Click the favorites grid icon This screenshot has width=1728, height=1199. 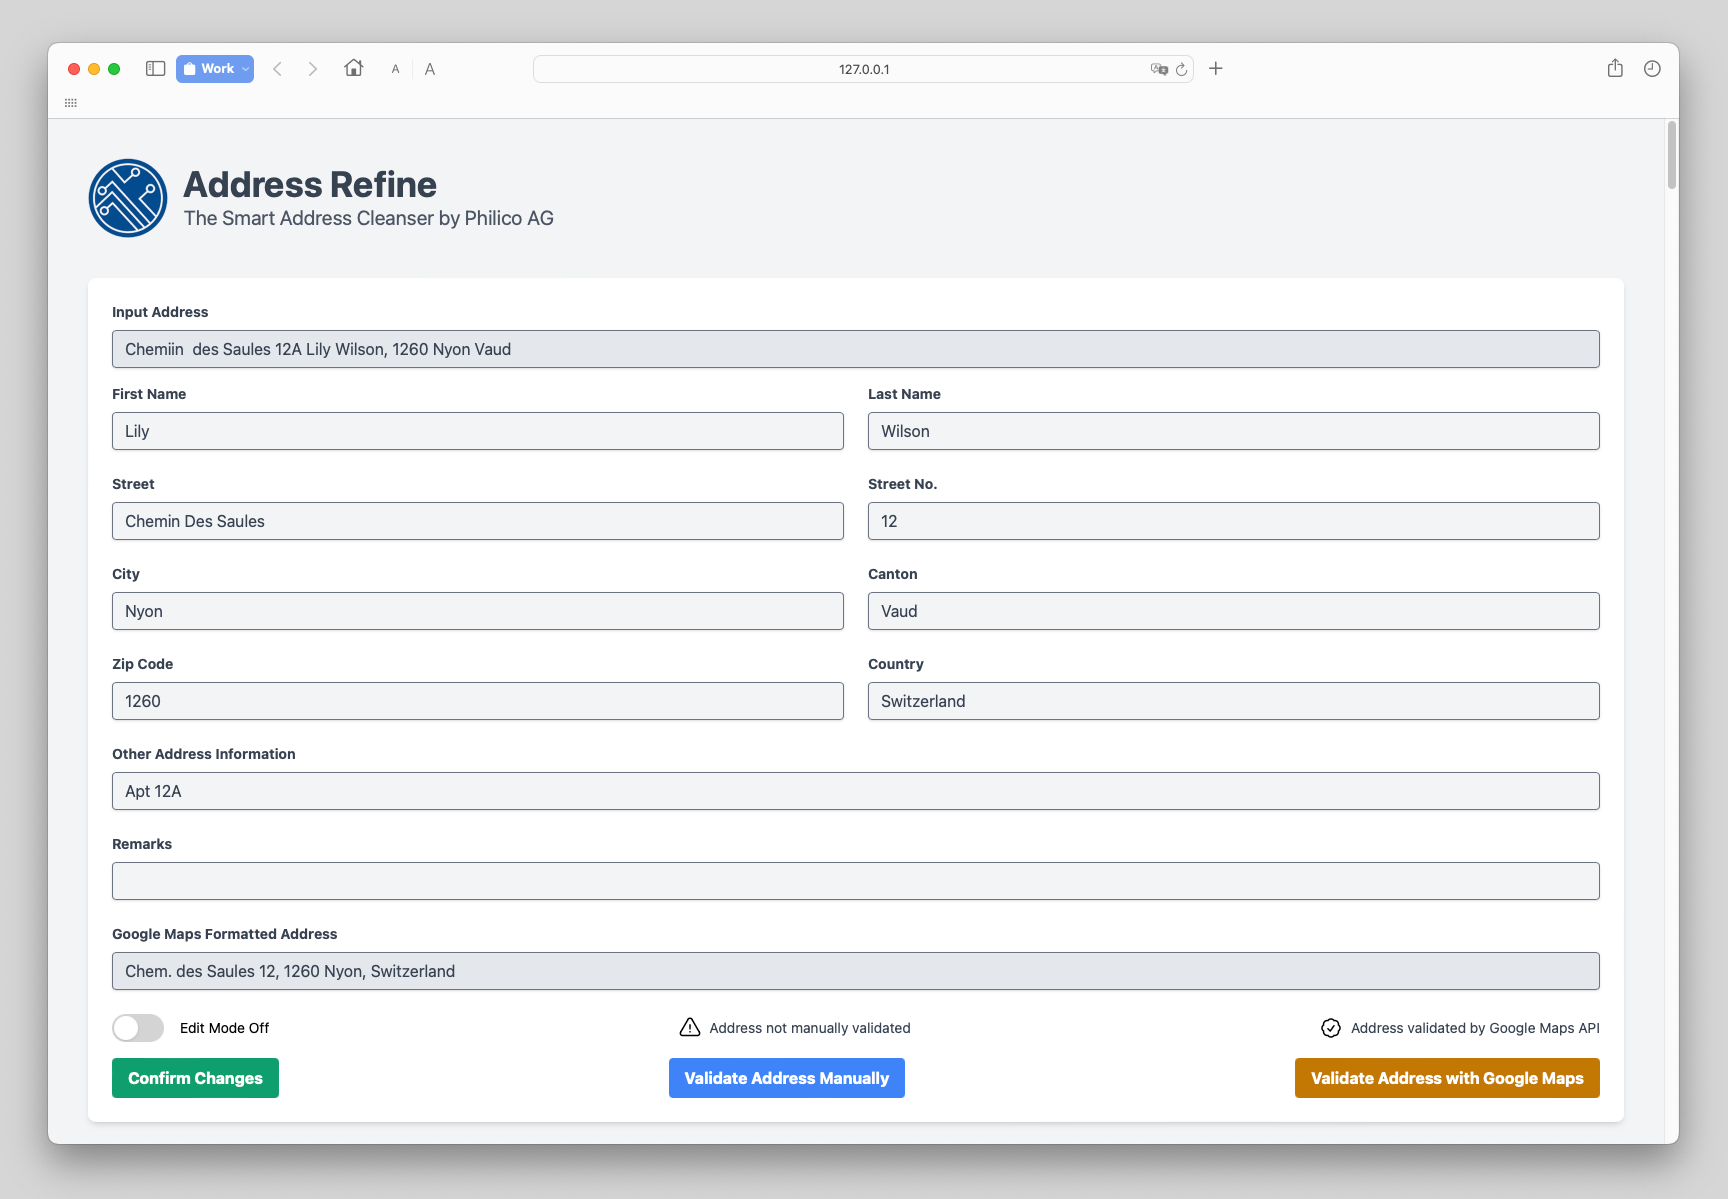coord(71,103)
